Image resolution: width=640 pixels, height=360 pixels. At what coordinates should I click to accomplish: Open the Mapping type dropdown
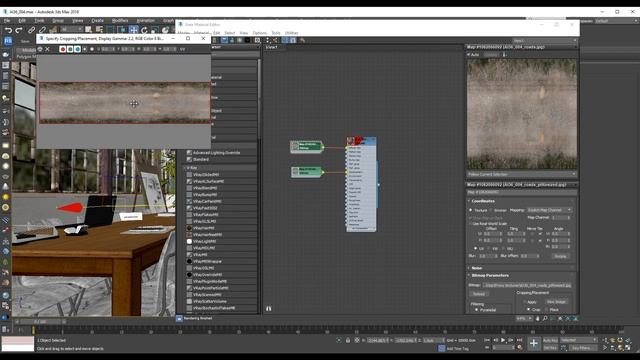pos(549,210)
